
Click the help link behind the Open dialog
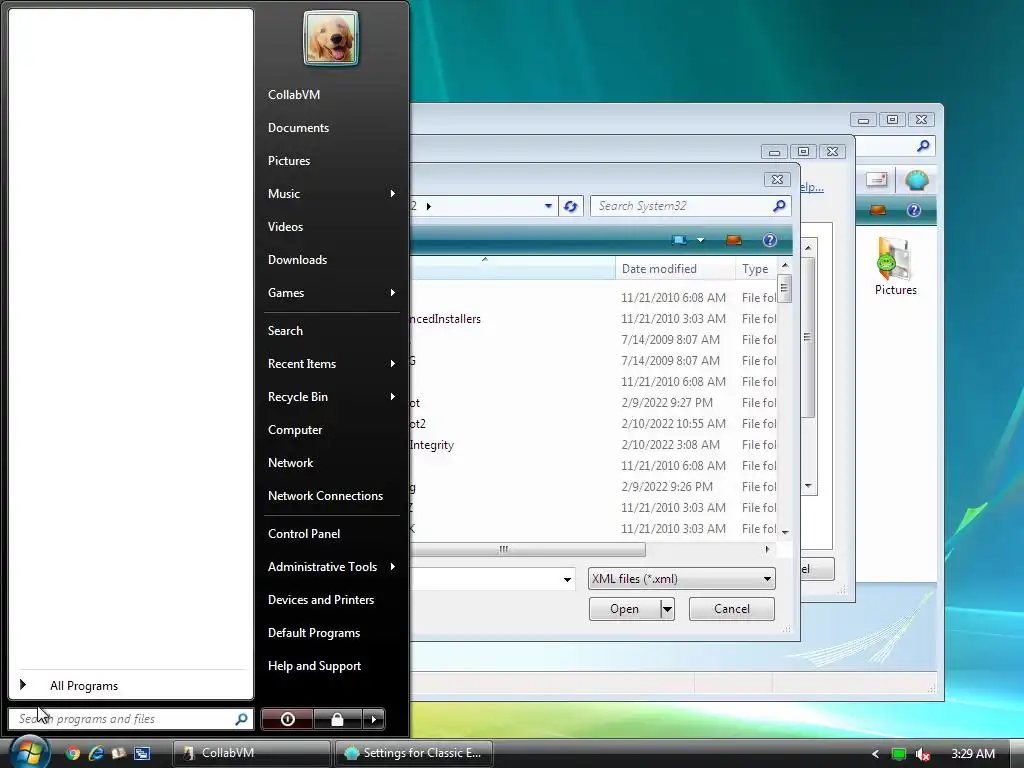click(812, 187)
